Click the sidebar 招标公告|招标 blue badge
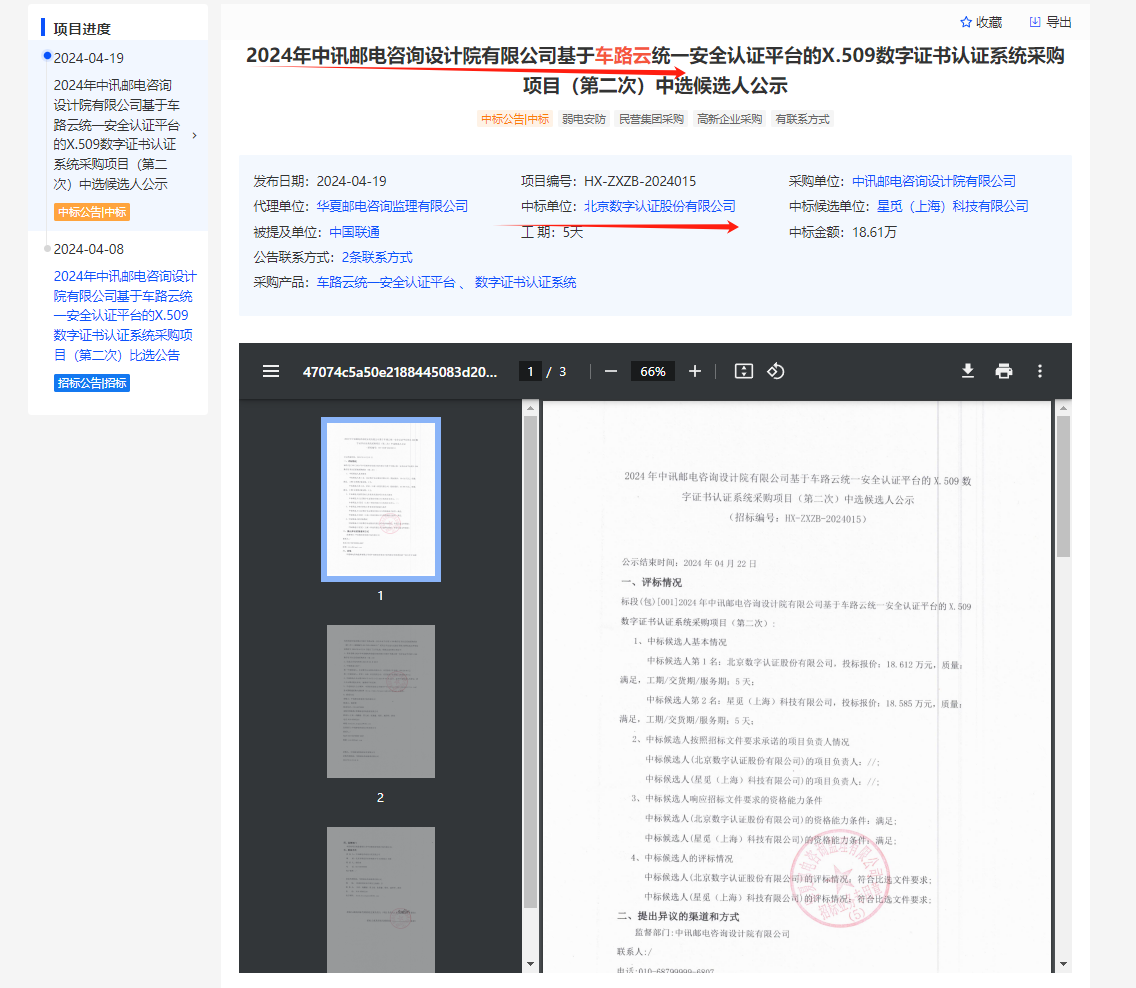The height and width of the screenshot is (988, 1136). (92, 383)
